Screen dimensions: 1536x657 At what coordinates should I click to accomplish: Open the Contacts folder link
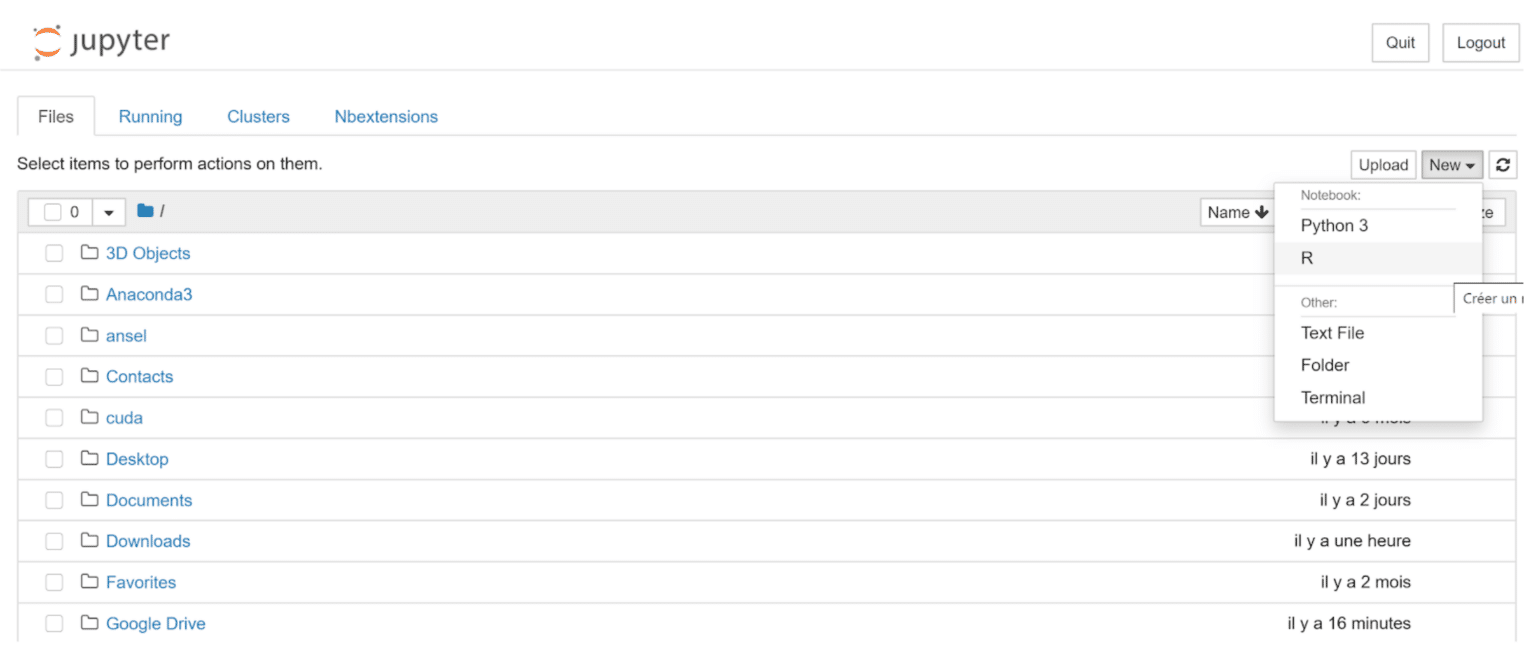coord(139,376)
